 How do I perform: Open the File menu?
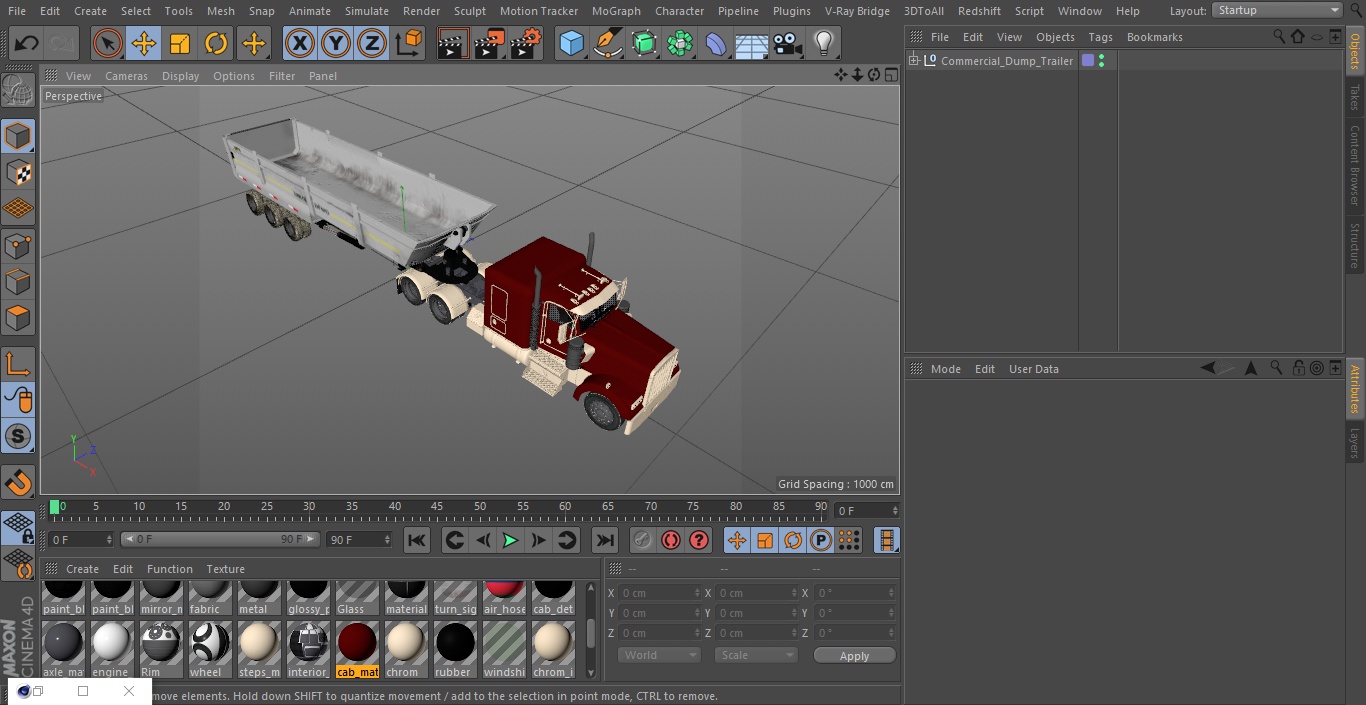point(17,11)
